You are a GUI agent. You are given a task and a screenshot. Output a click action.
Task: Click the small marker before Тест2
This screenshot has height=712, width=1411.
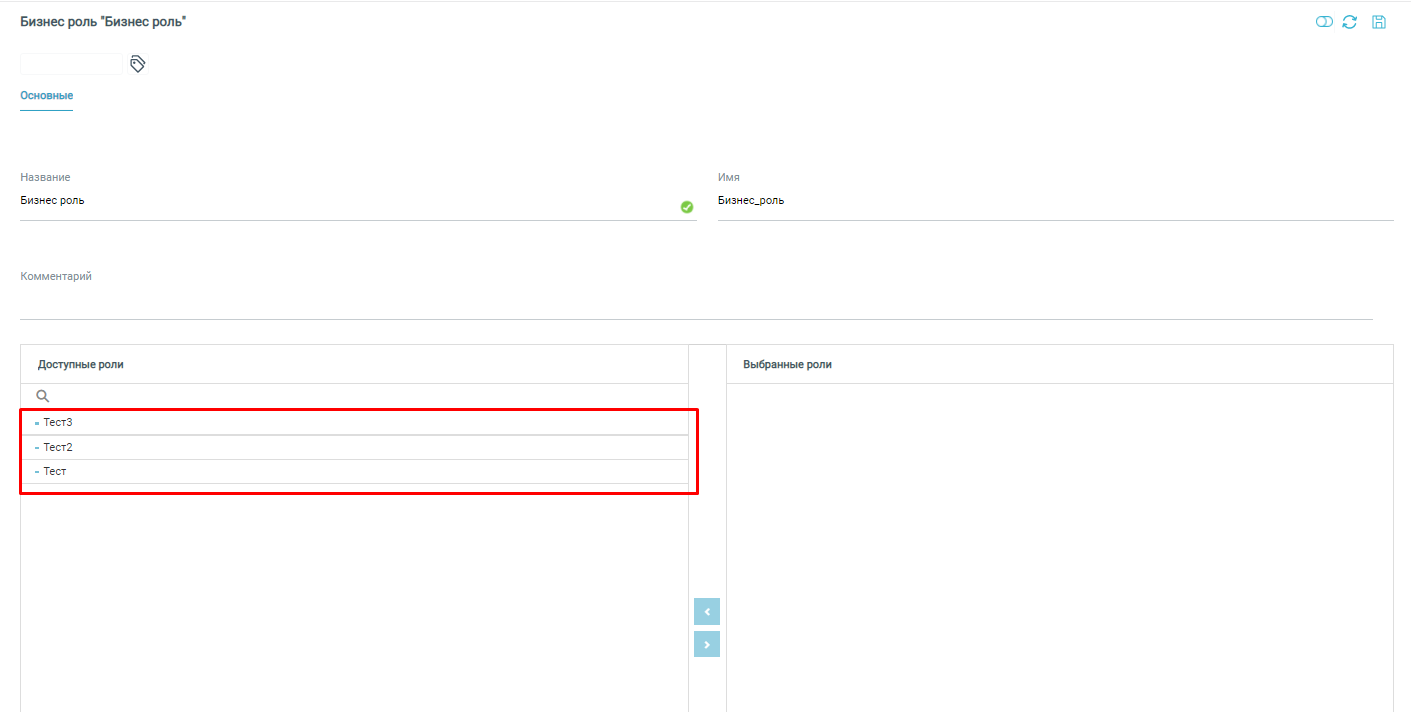point(37,448)
